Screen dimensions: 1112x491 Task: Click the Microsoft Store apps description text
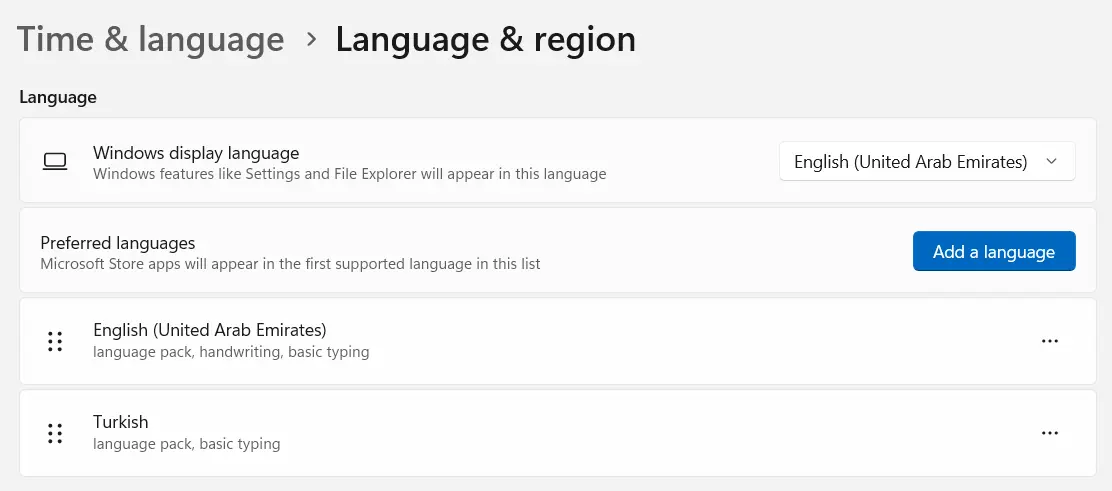click(x=290, y=264)
